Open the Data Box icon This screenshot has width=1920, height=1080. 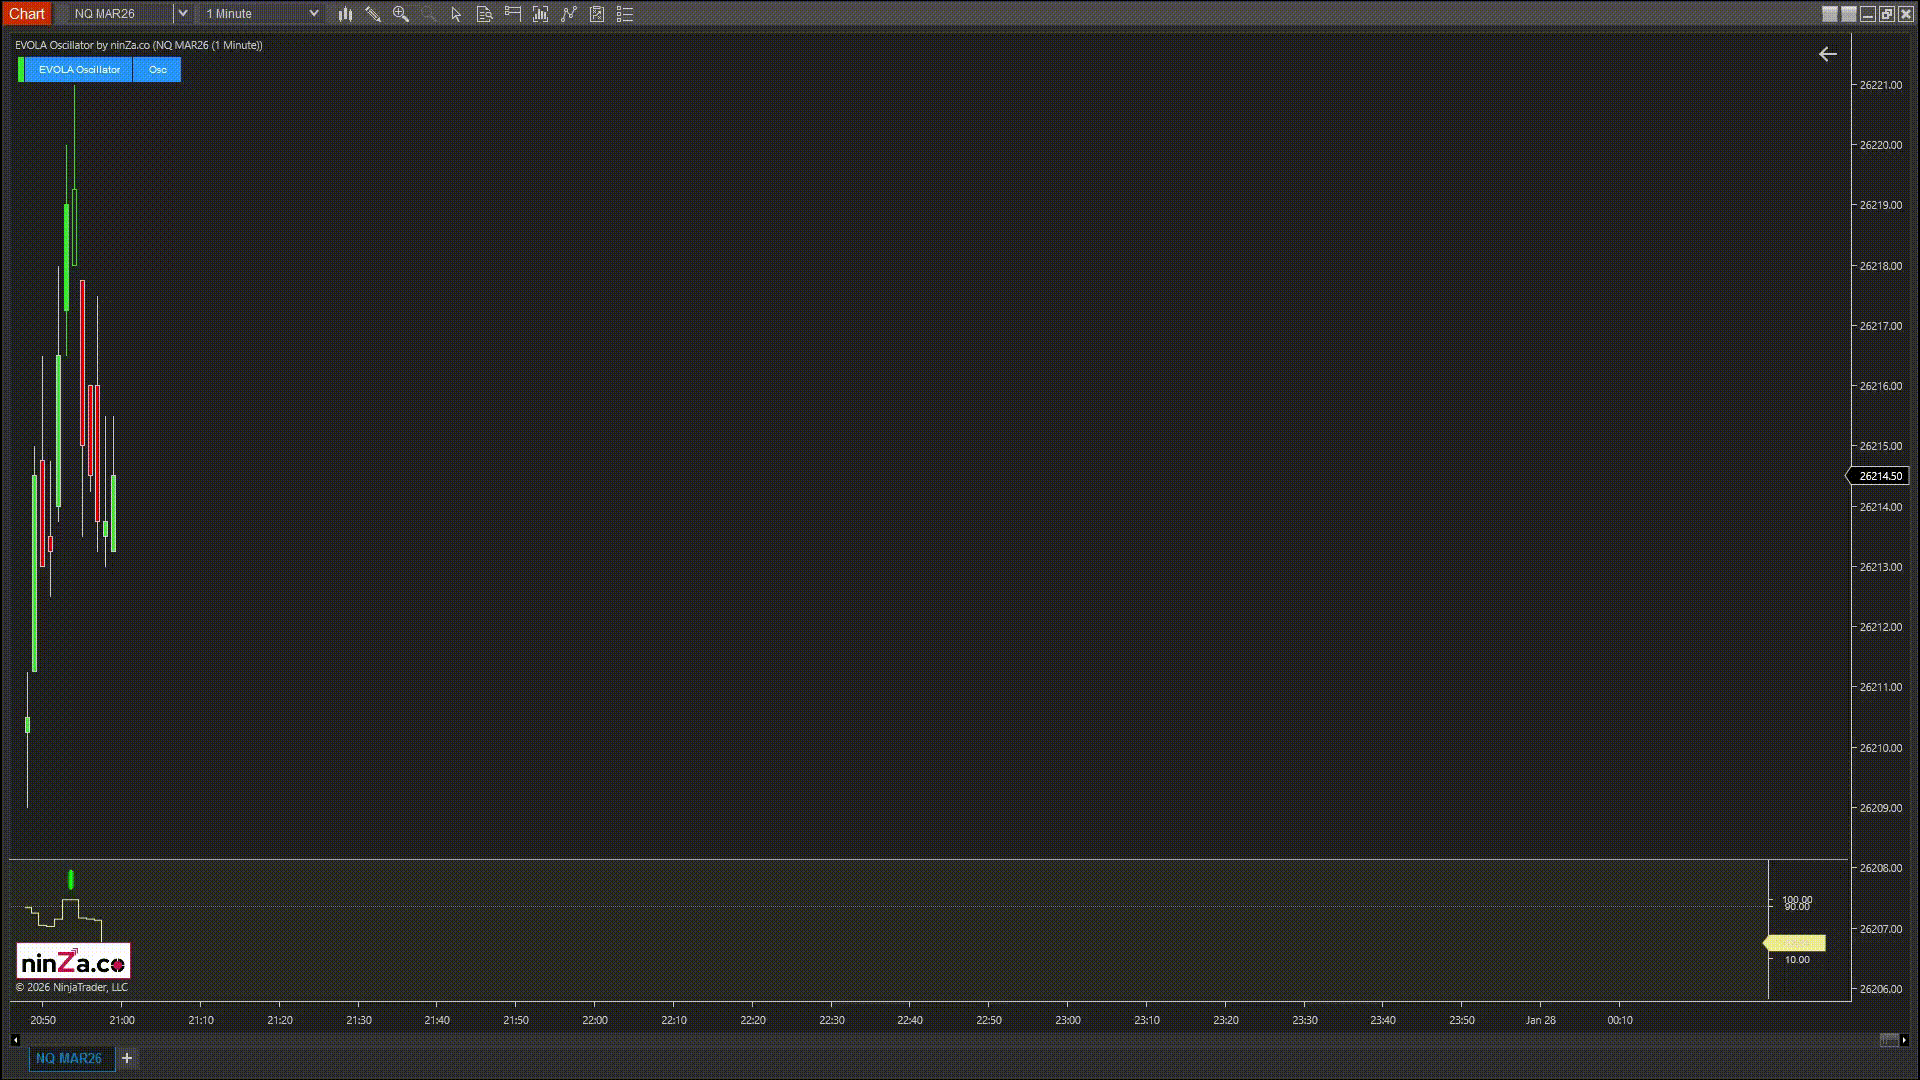484,14
